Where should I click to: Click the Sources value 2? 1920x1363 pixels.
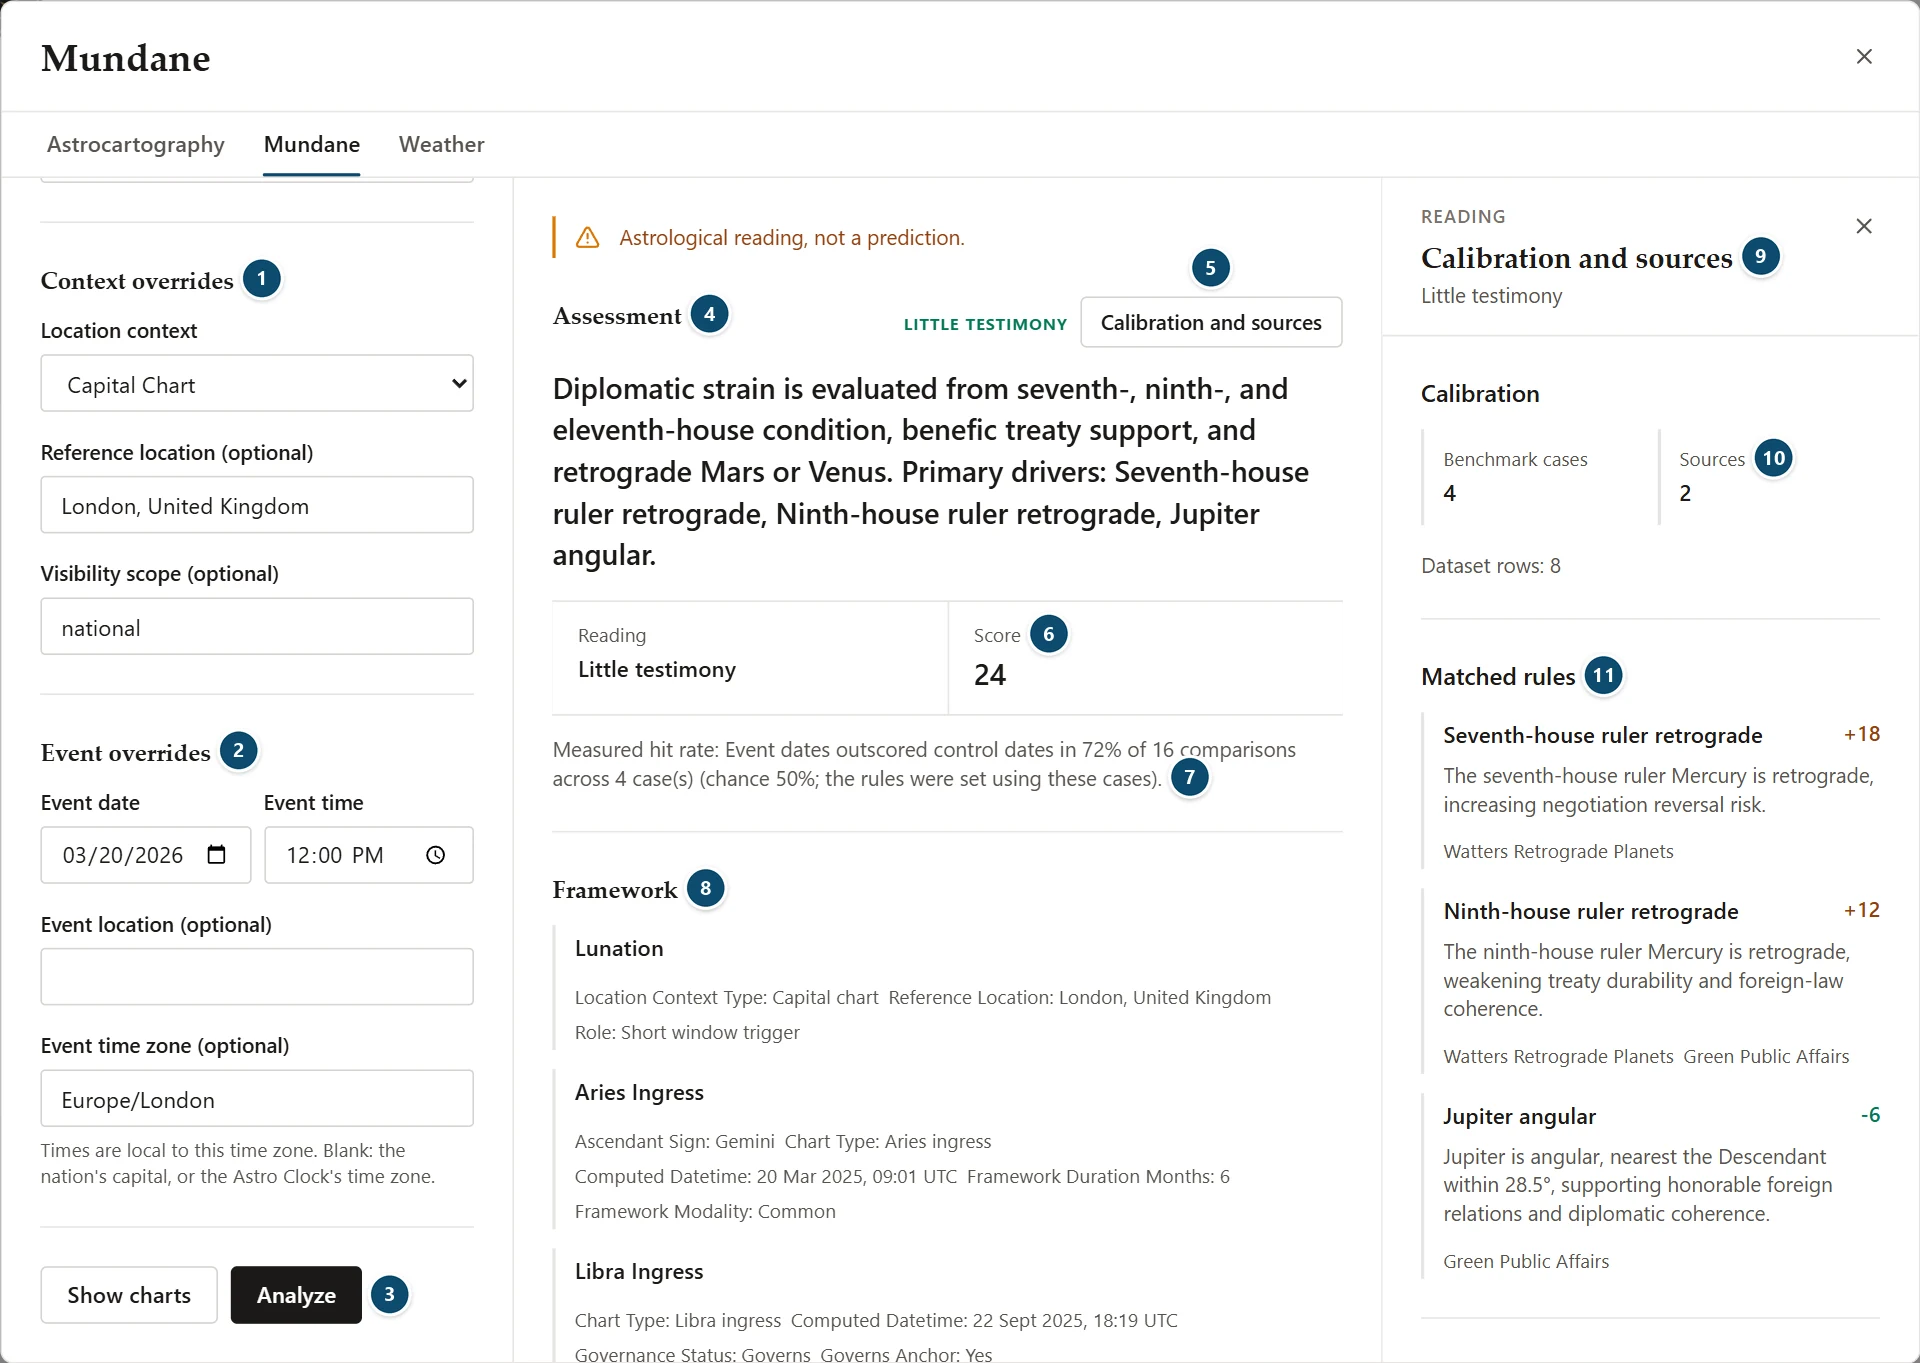coord(1685,493)
